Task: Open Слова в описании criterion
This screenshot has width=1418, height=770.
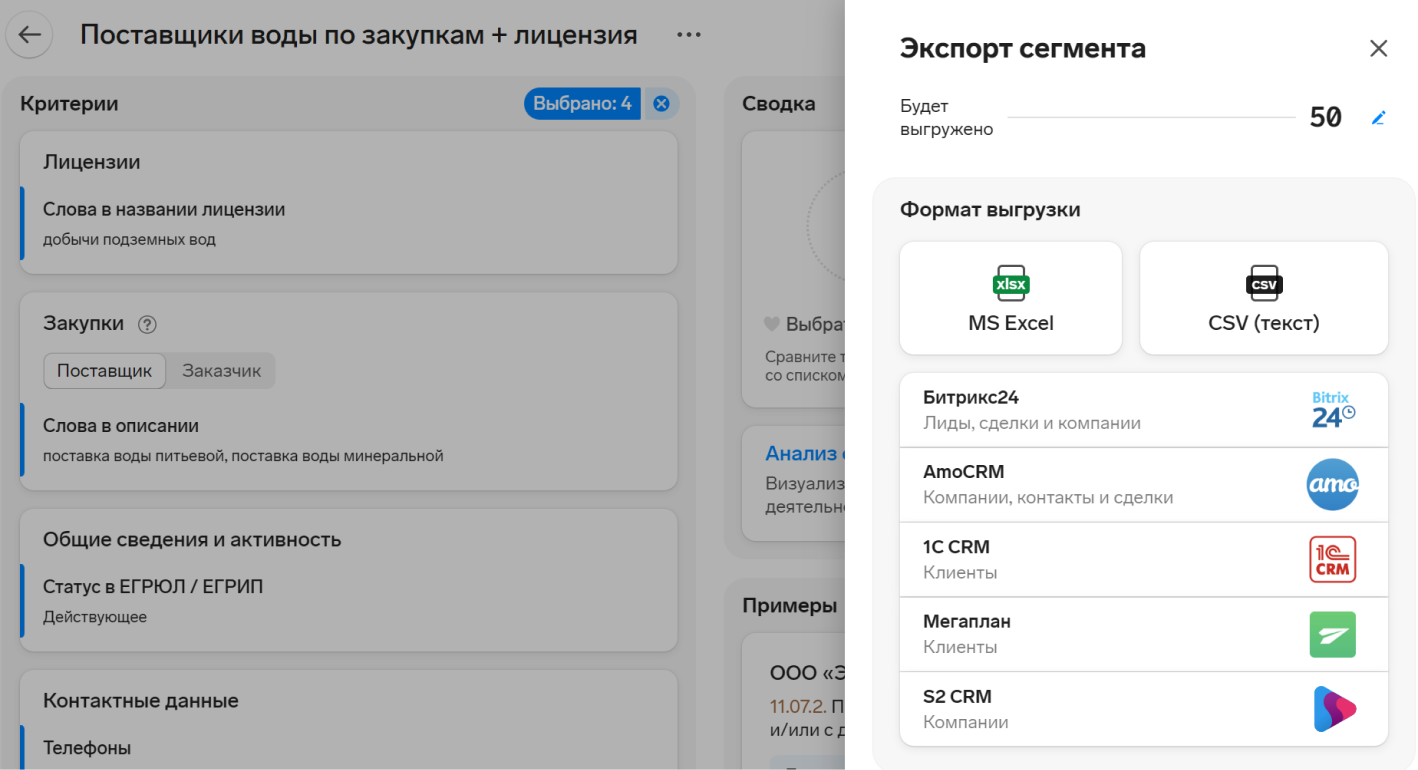Action: point(349,440)
